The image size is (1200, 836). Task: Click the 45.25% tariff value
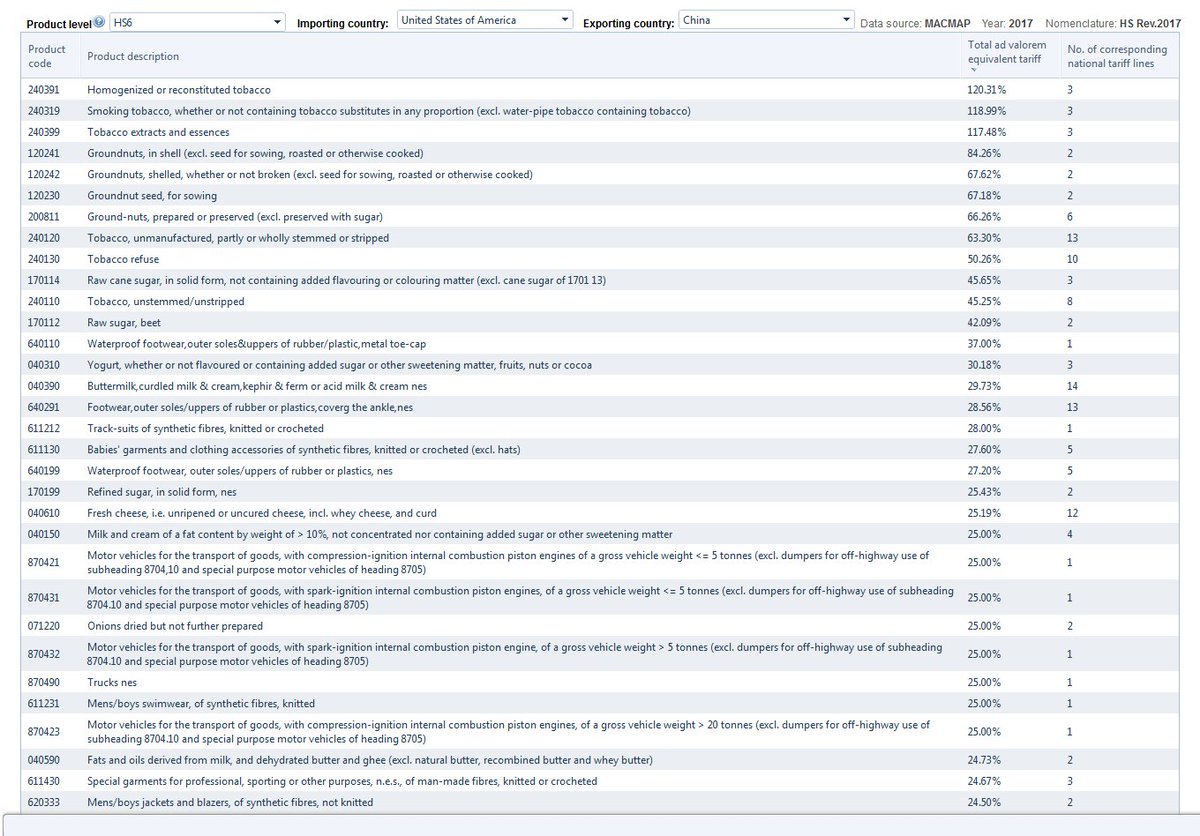coord(984,301)
